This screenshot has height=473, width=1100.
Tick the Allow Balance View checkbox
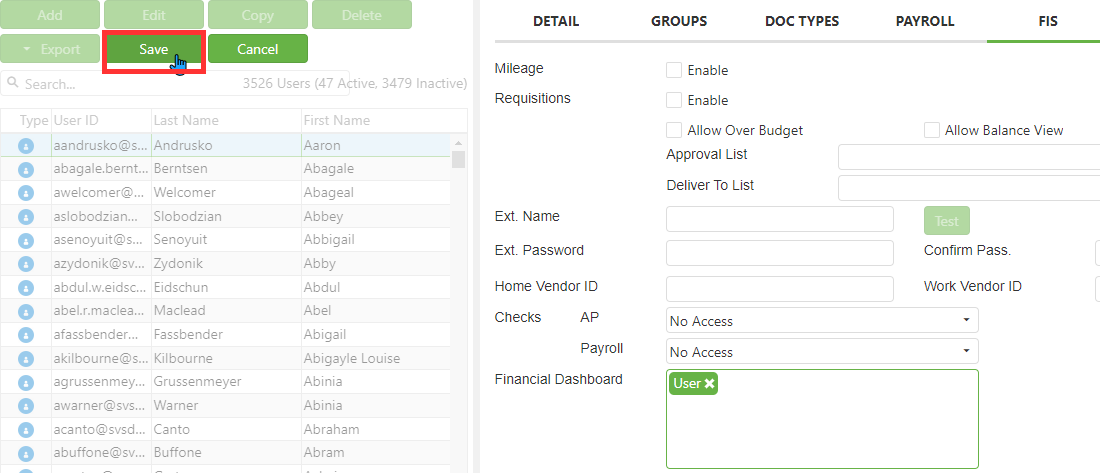931,130
